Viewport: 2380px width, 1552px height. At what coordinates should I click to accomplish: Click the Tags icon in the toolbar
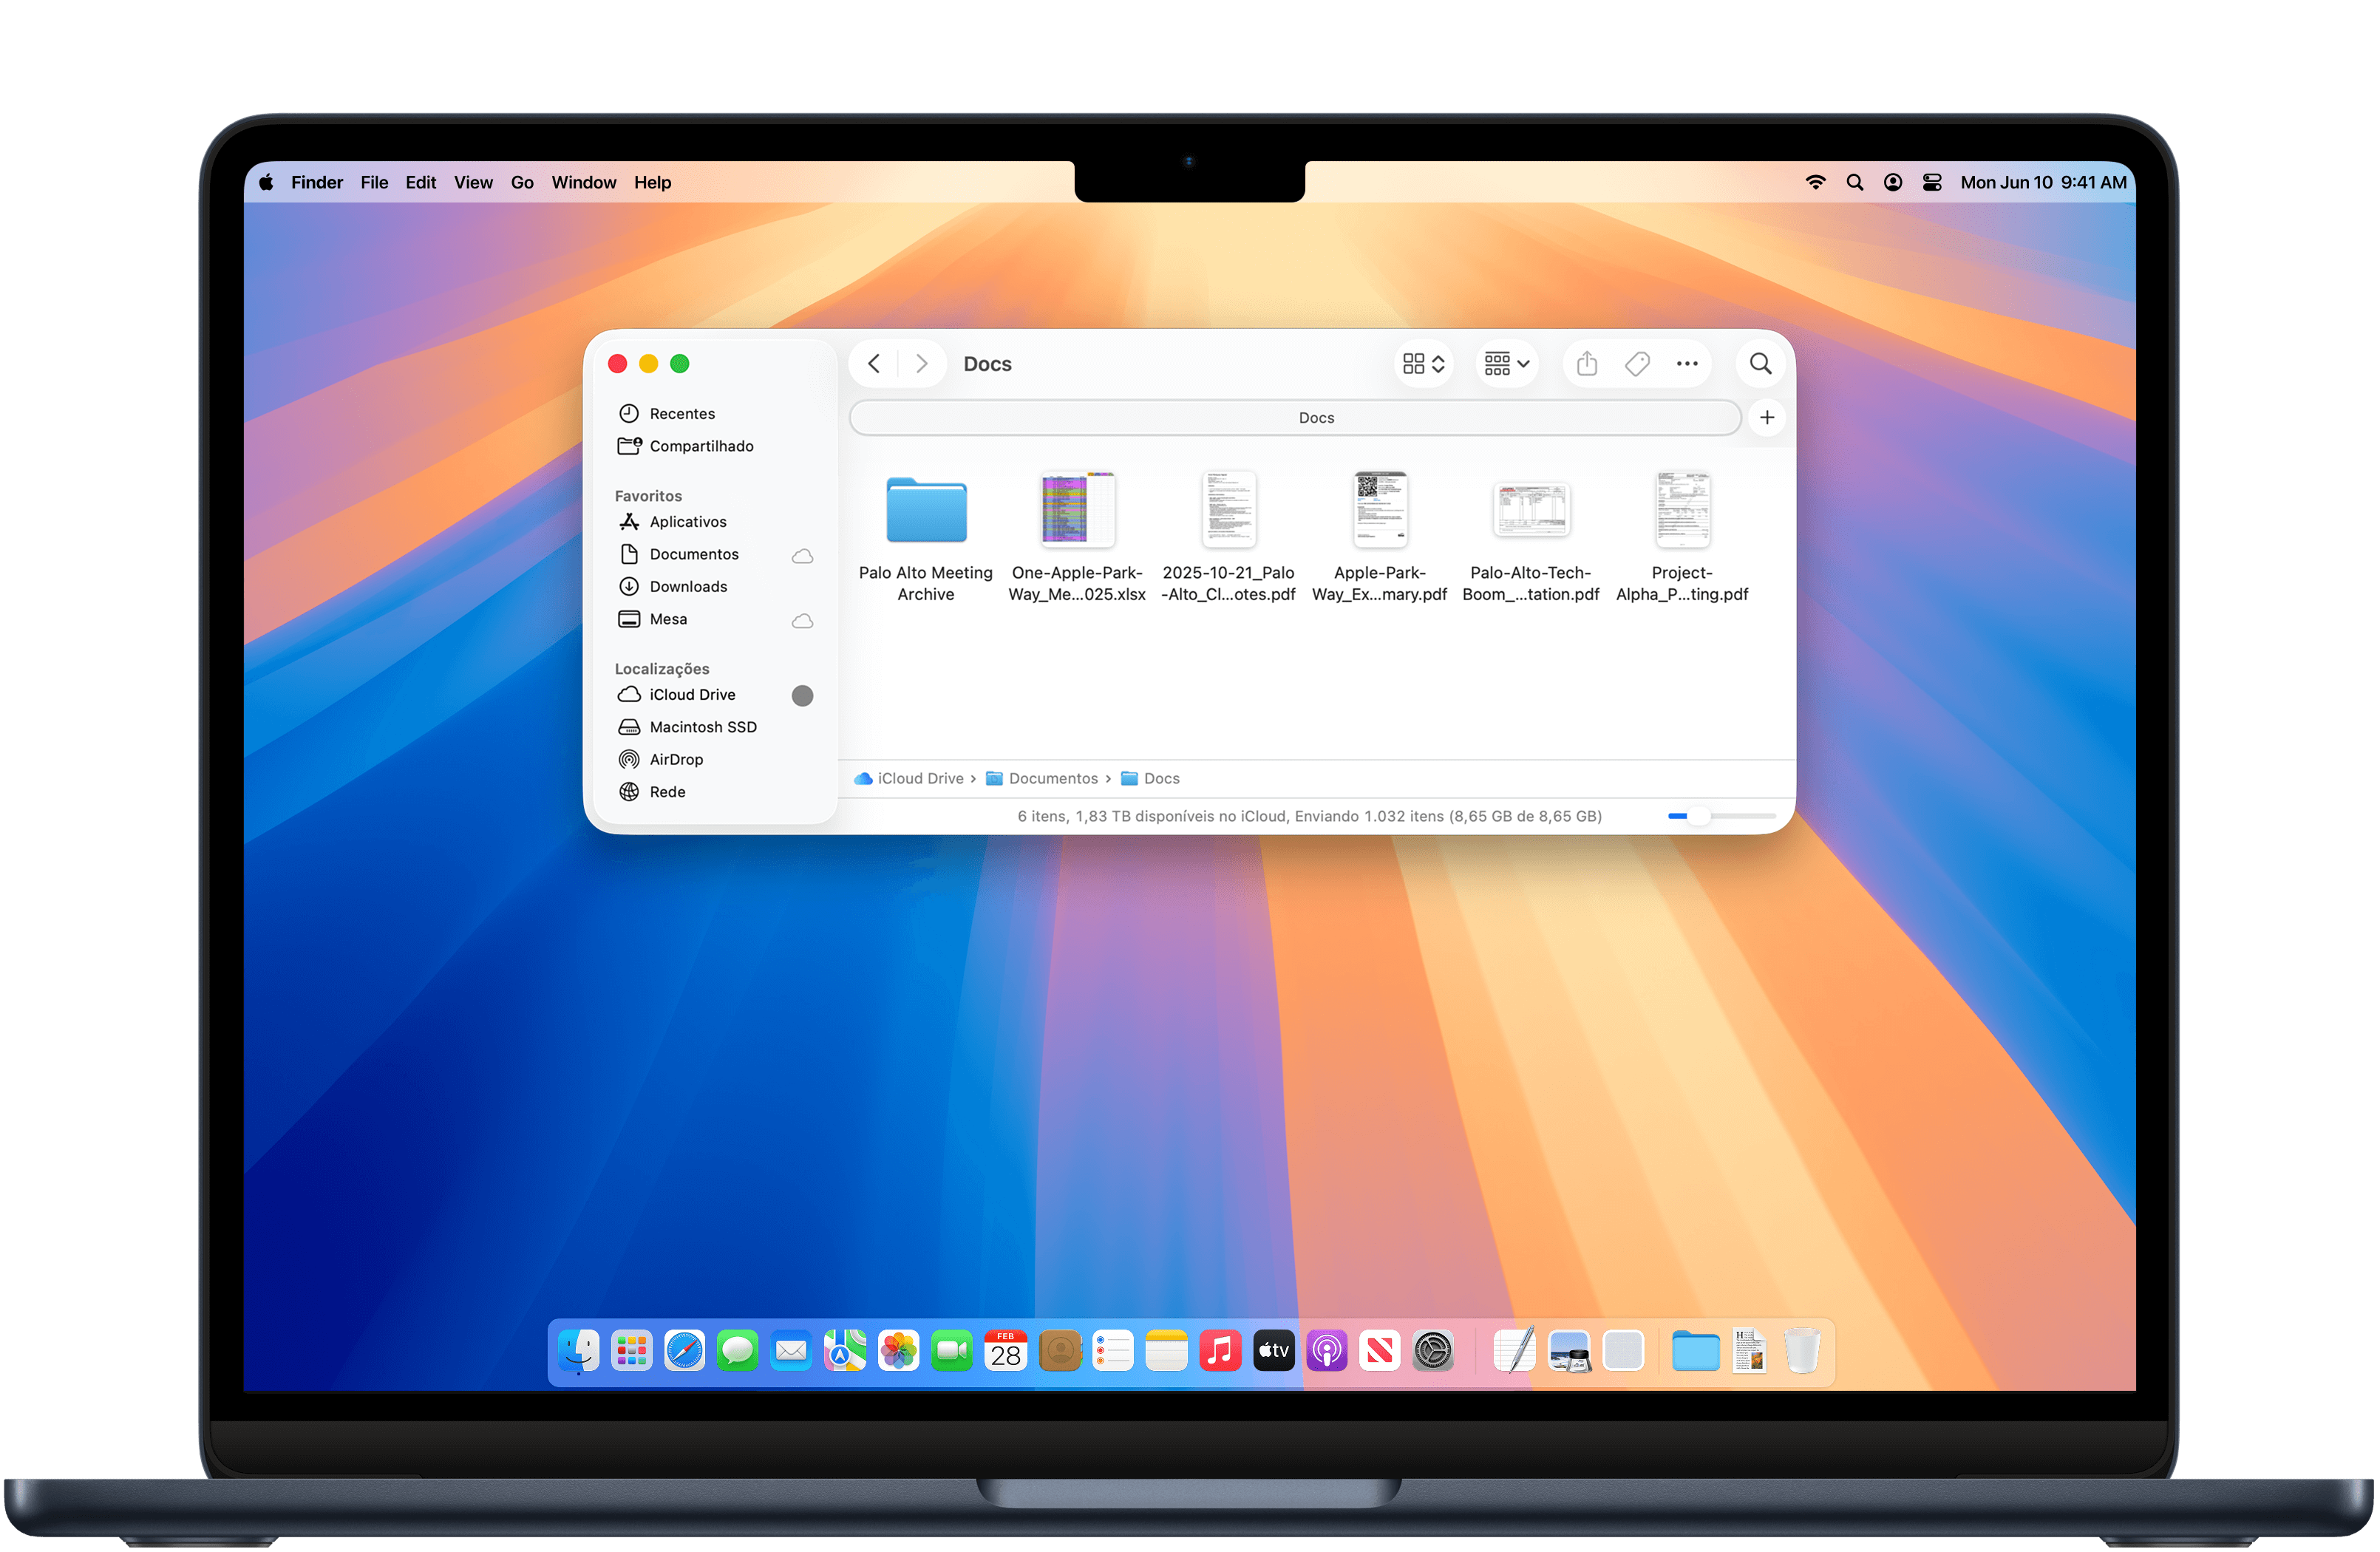pyautogui.click(x=1637, y=363)
